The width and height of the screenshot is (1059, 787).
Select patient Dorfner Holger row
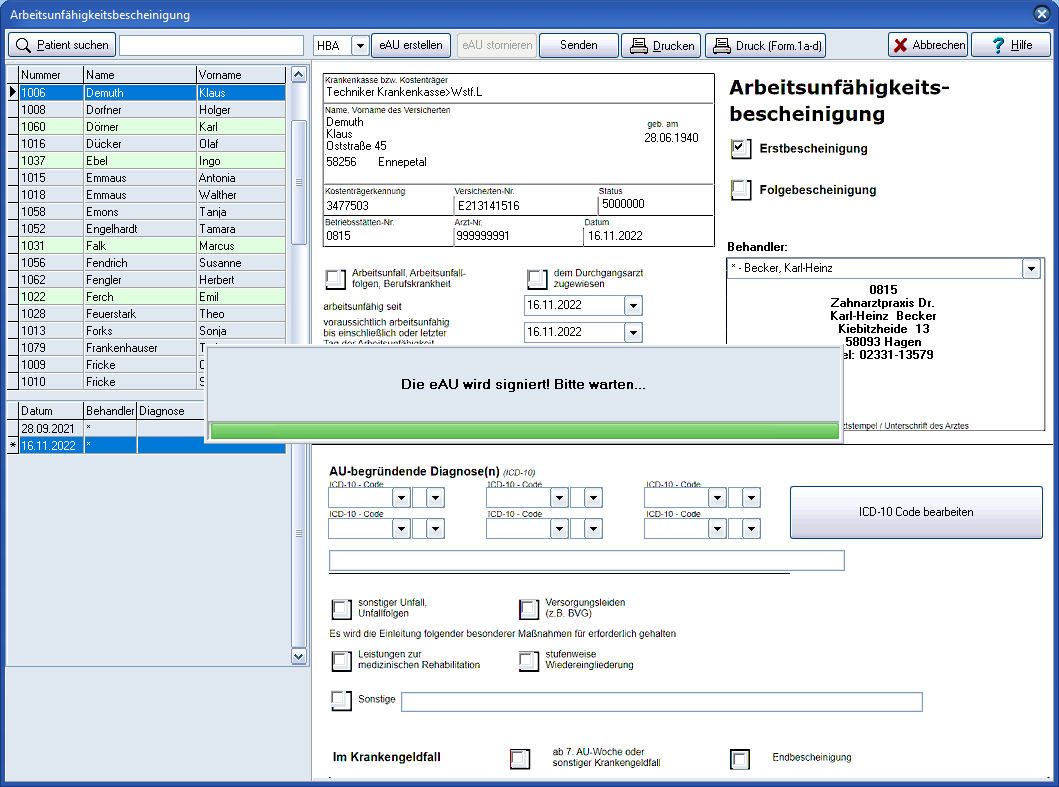(x=152, y=109)
